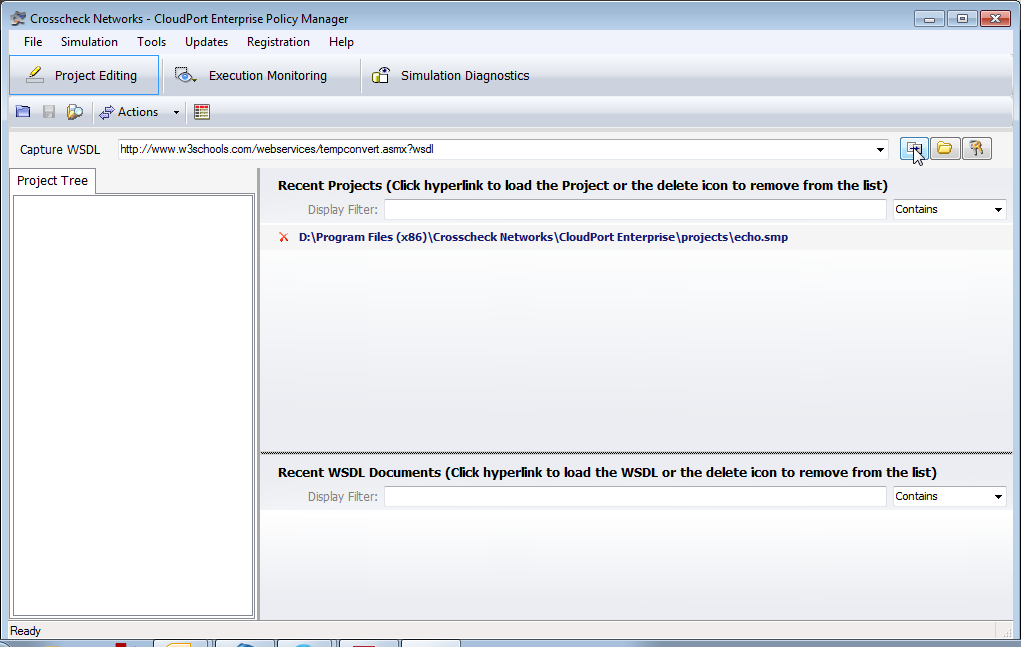Open the File menu
1021x647 pixels.
[x=33, y=42]
